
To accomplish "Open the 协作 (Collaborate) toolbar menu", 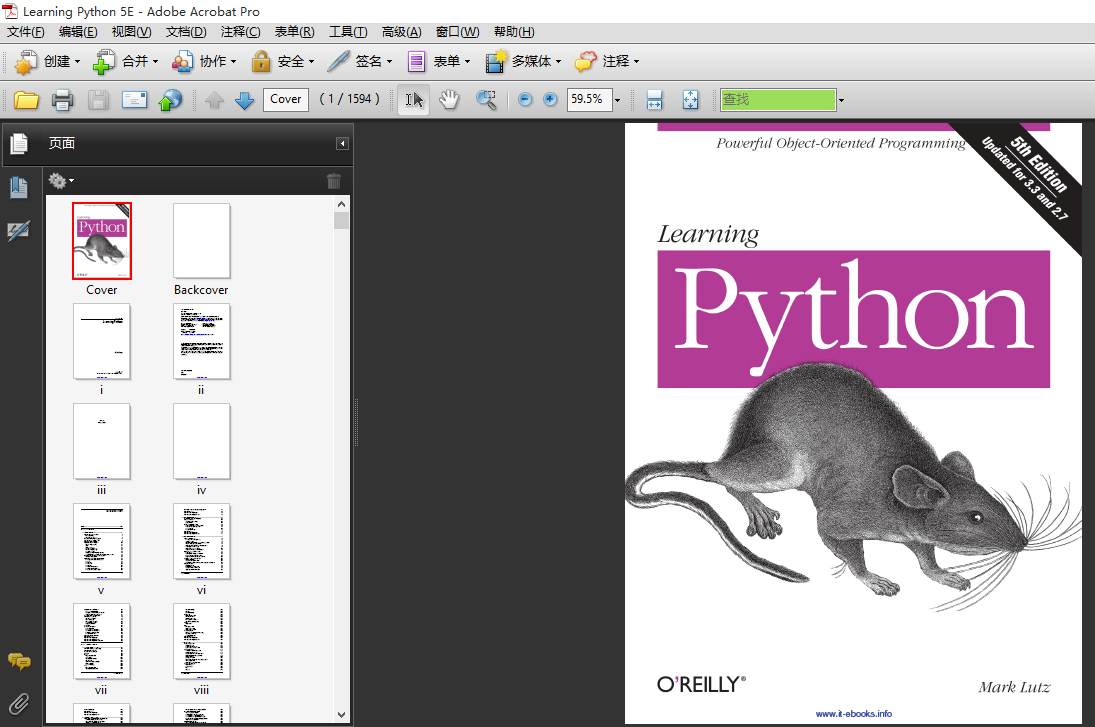I will tap(204, 61).
